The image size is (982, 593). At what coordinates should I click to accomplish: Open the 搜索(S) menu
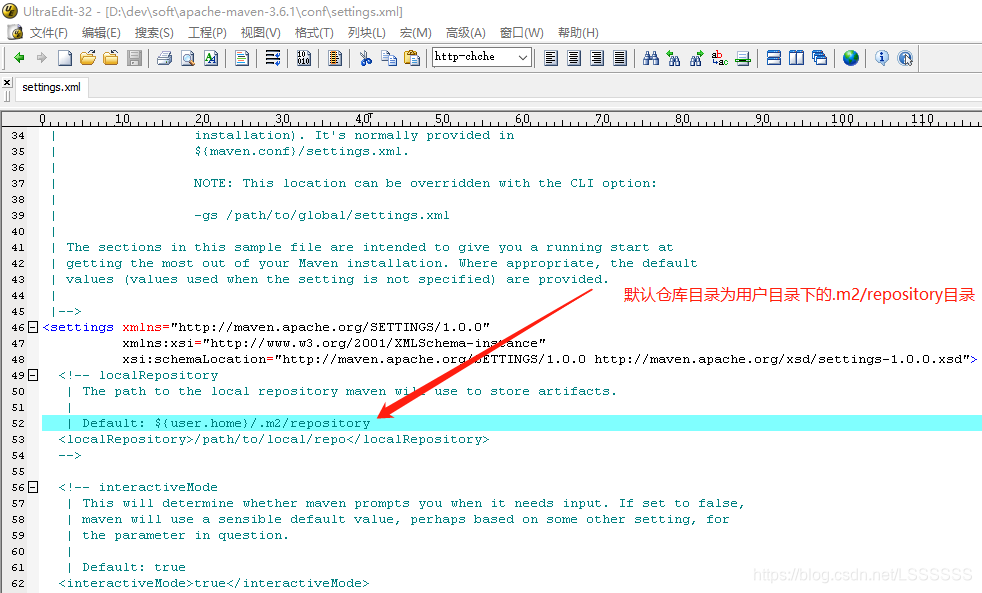154,33
